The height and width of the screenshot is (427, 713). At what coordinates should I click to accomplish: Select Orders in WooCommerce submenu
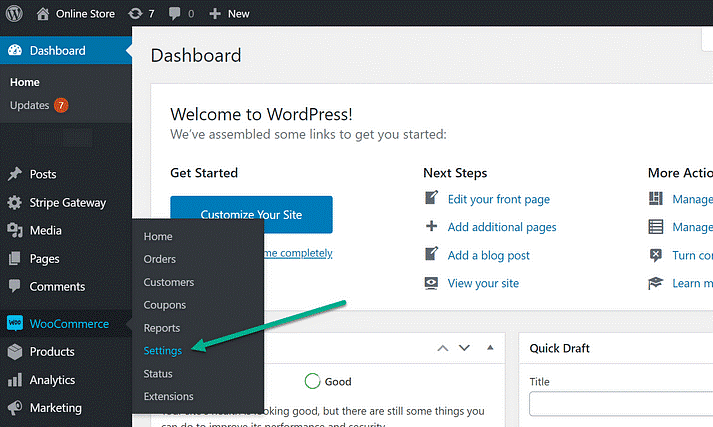[160, 259]
